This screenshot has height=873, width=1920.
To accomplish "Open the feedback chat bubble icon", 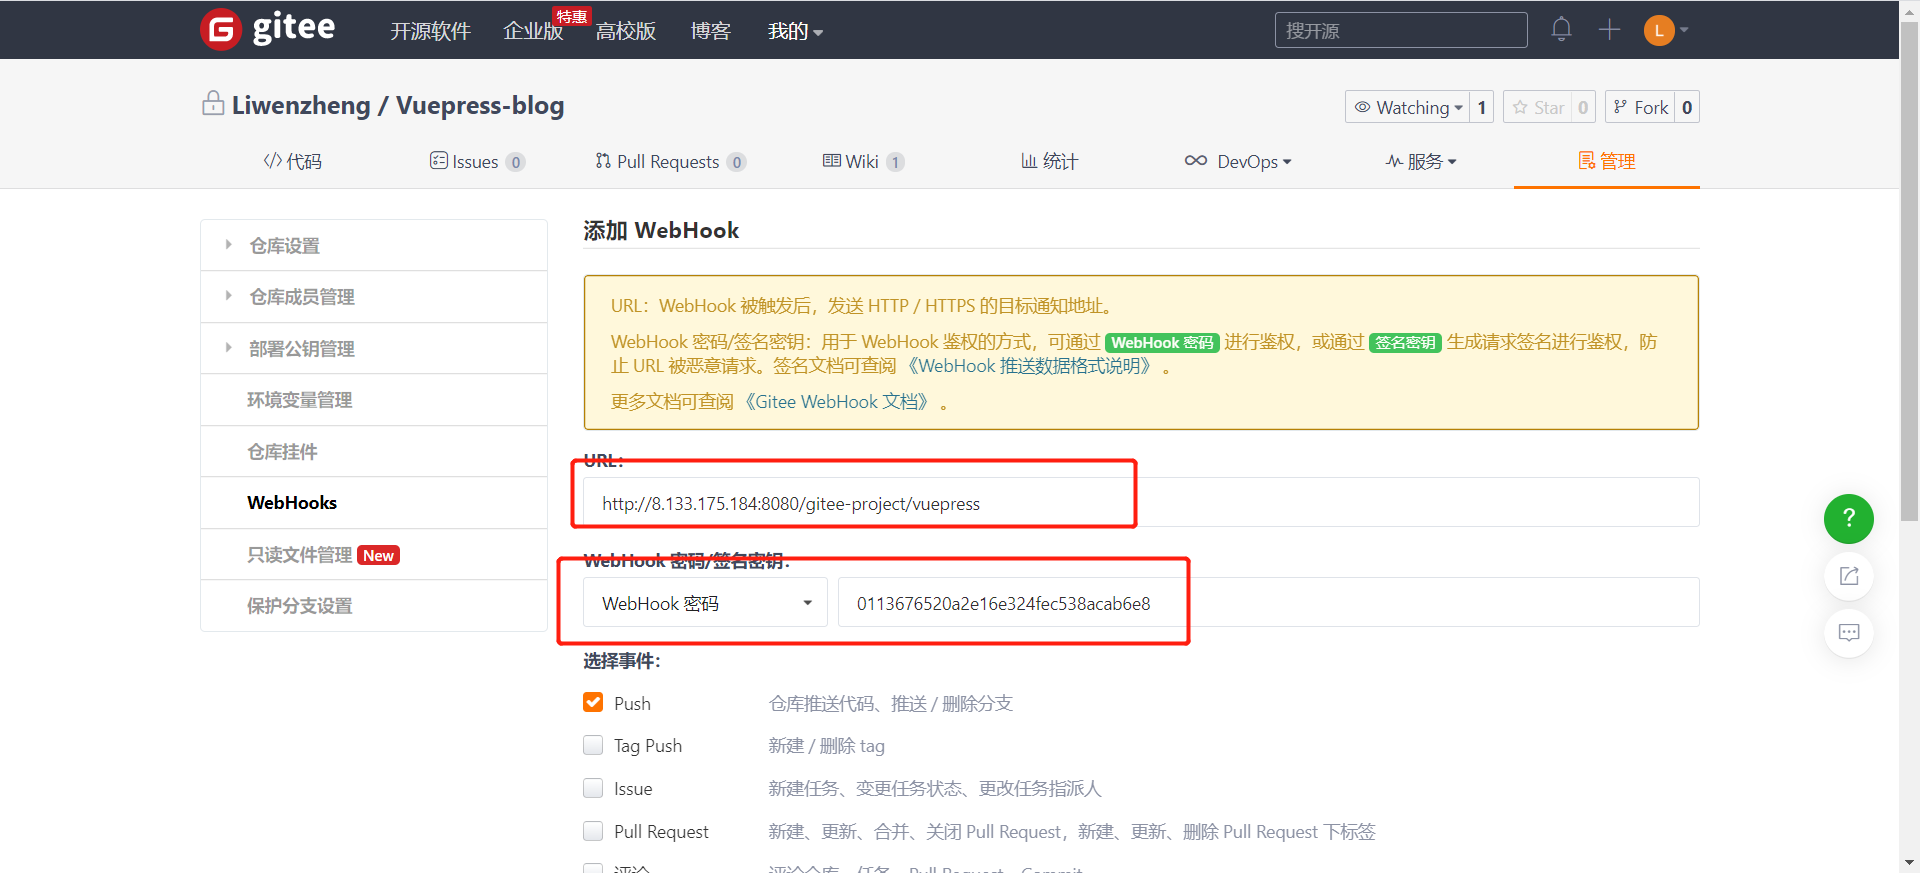I will click(x=1849, y=632).
